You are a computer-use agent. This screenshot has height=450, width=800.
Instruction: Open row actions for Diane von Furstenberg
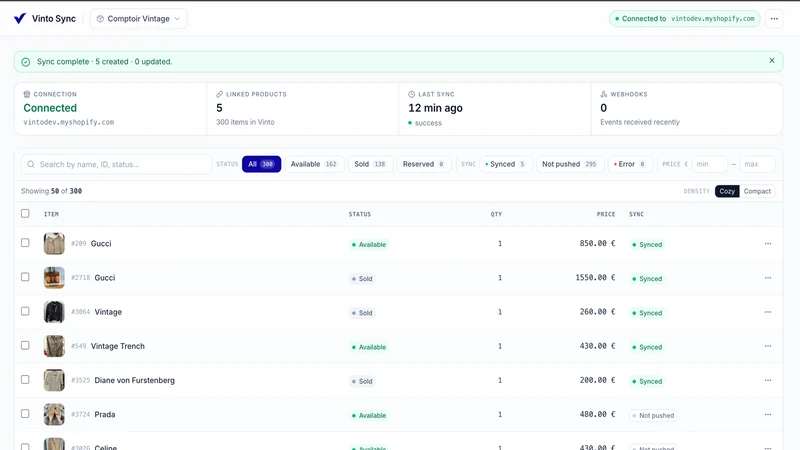tap(768, 380)
